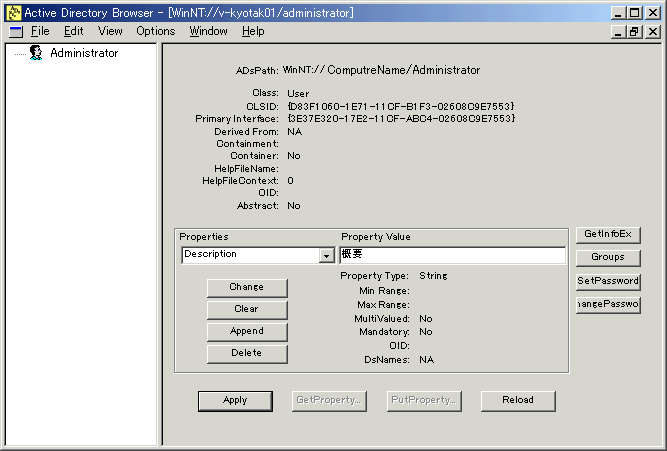Open the Options menu

coord(155,31)
